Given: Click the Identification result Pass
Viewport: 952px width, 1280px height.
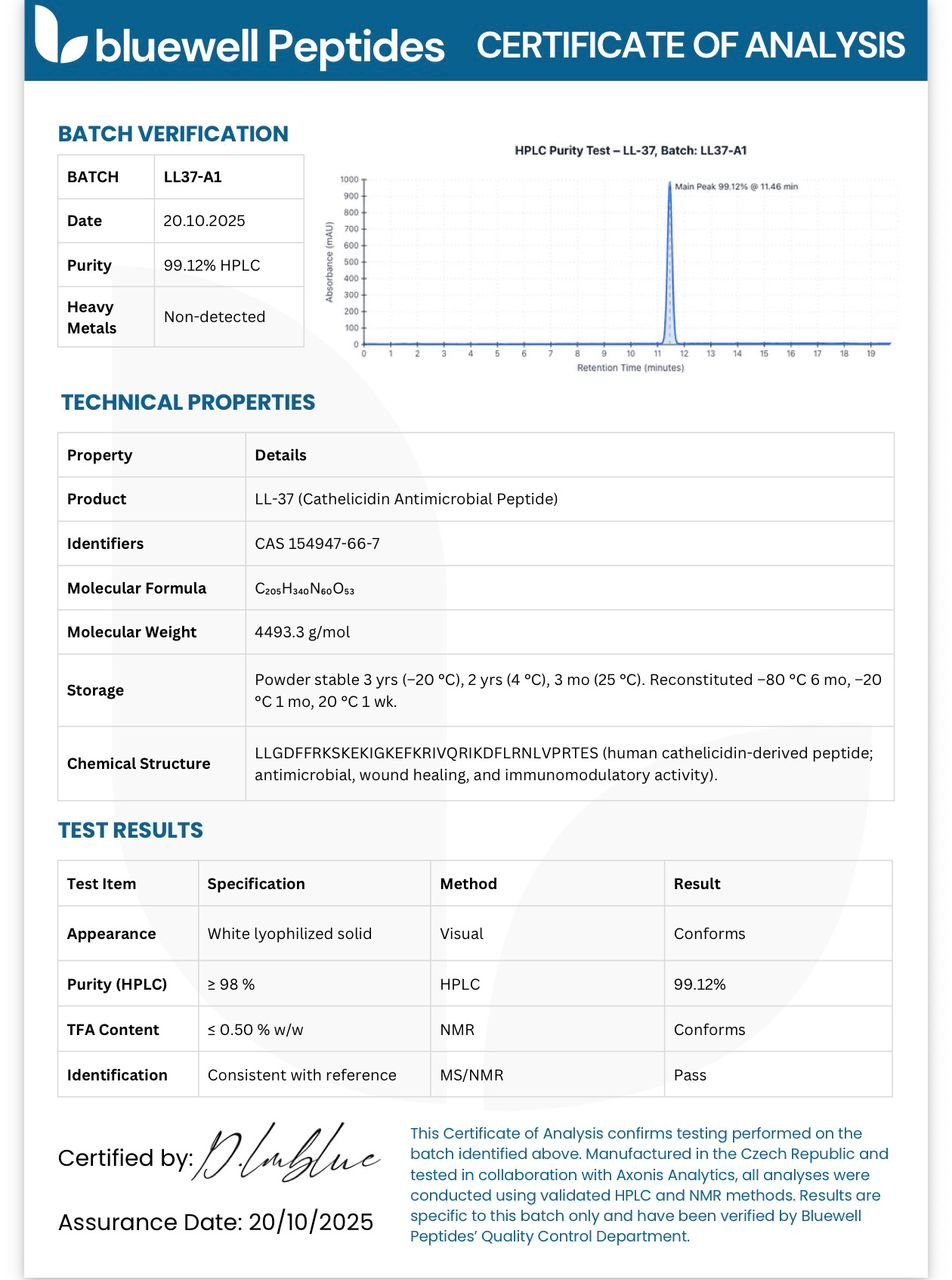Looking at the screenshot, I should point(690,1075).
